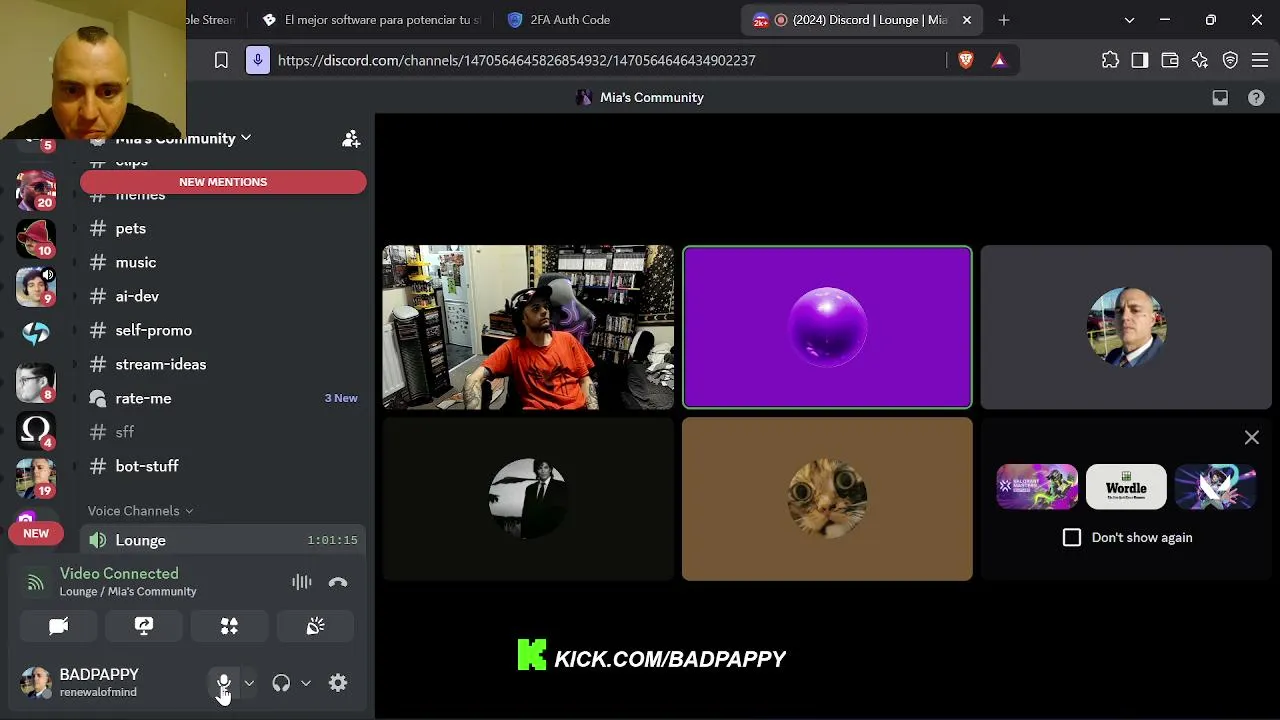Mute the microphone
Viewport: 1280px width, 720px height.
click(224, 683)
